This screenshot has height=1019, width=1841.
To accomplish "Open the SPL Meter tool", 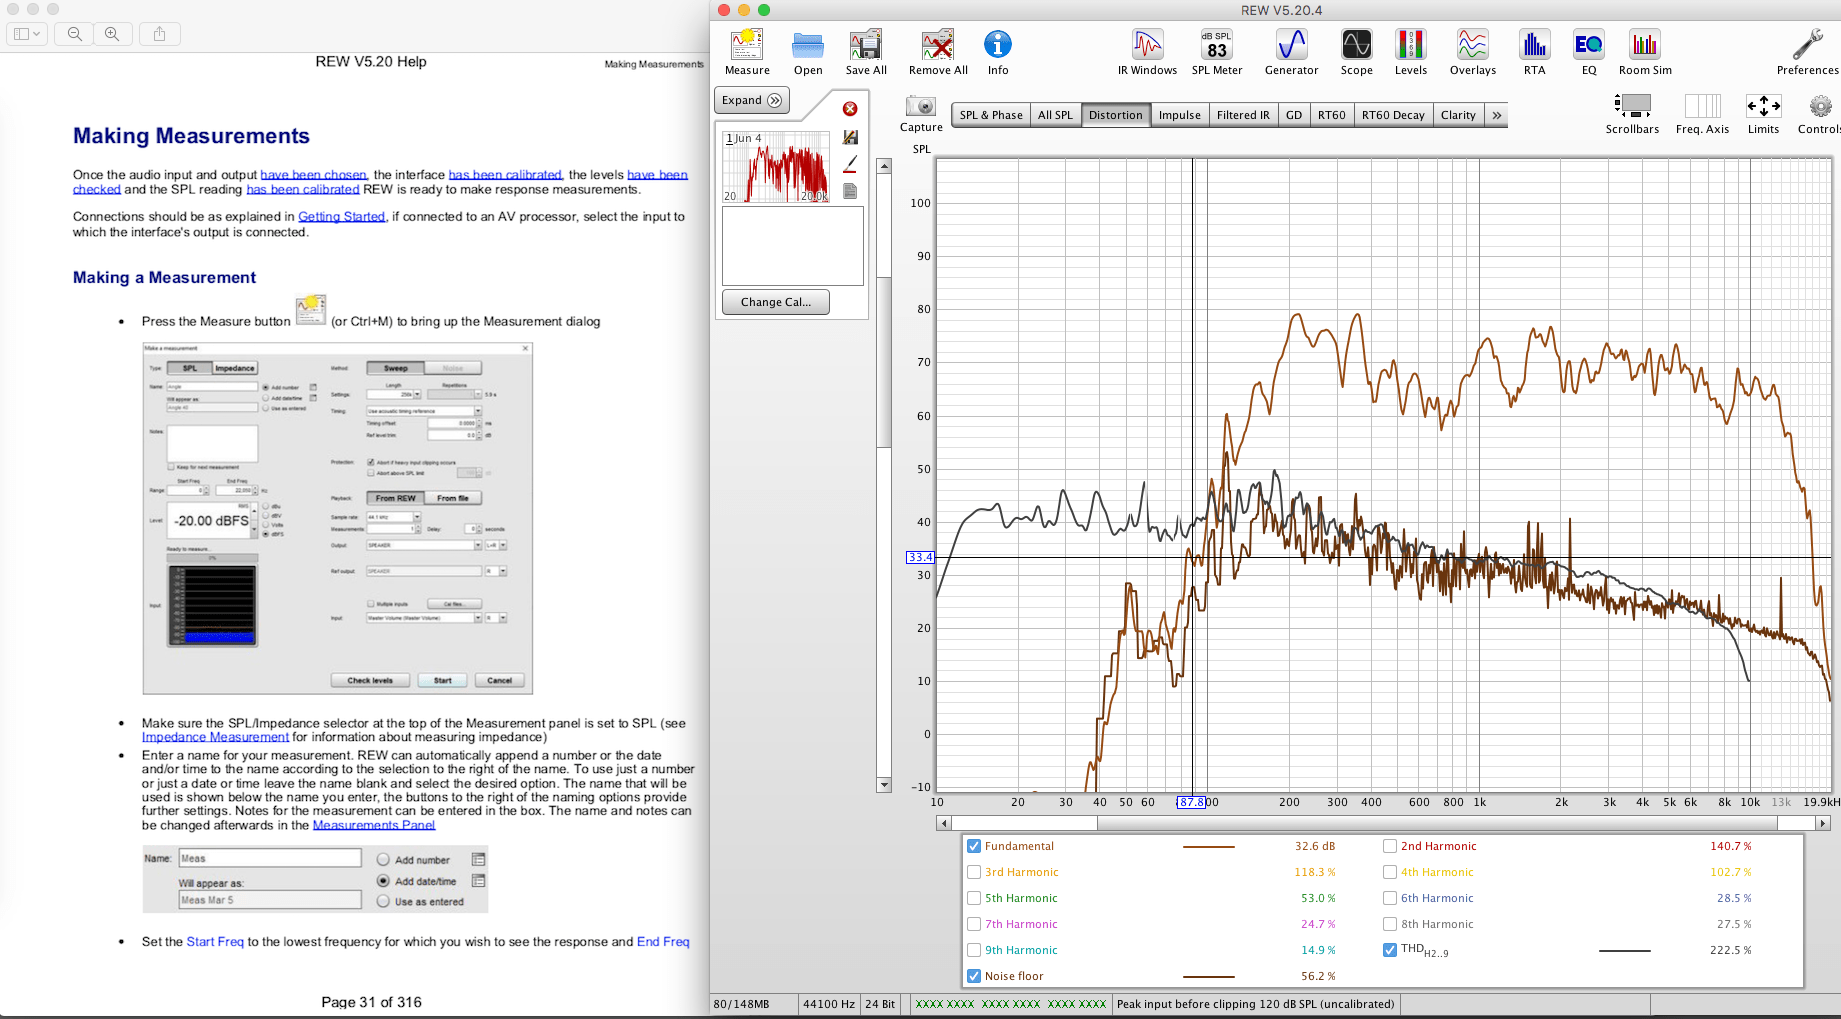I will point(1217,52).
